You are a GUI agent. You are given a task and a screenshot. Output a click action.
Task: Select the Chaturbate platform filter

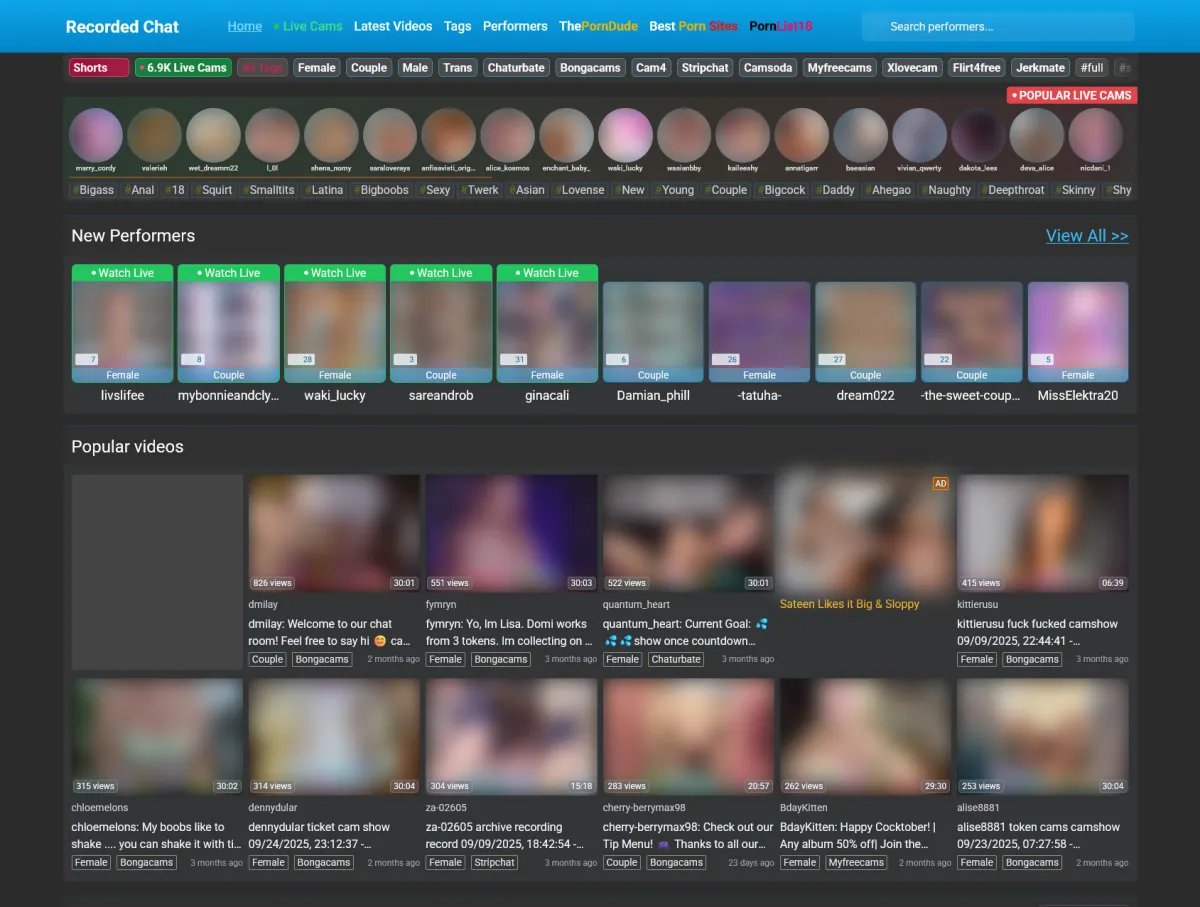coord(516,68)
